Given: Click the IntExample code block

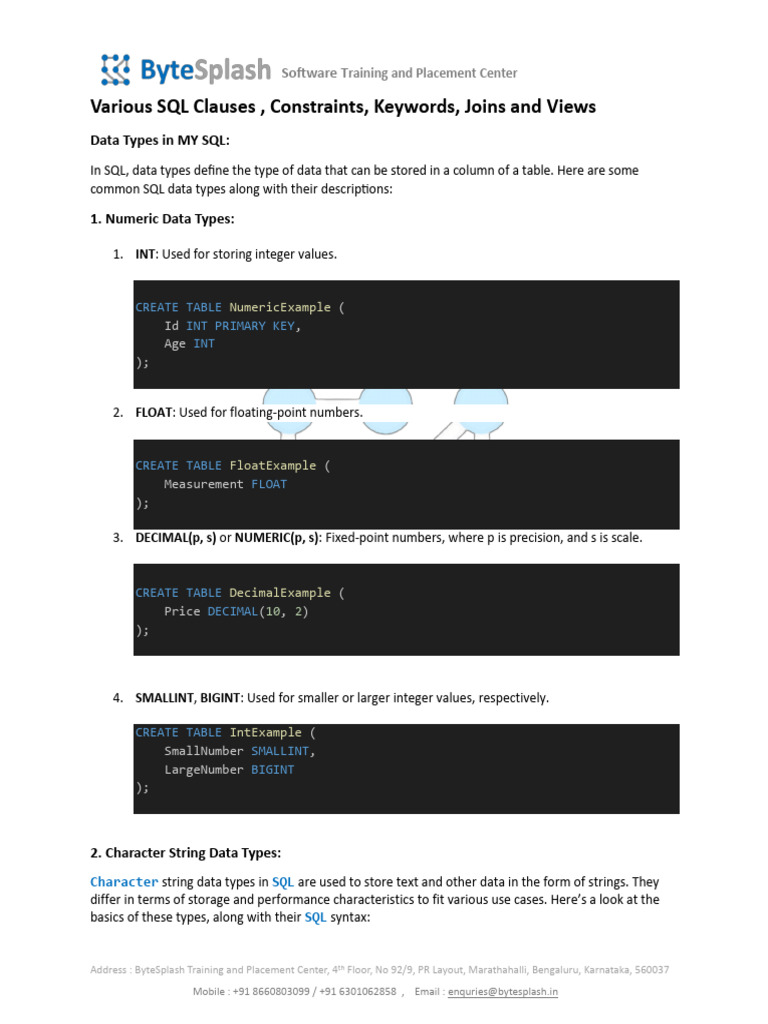Looking at the screenshot, I should click(x=406, y=769).
